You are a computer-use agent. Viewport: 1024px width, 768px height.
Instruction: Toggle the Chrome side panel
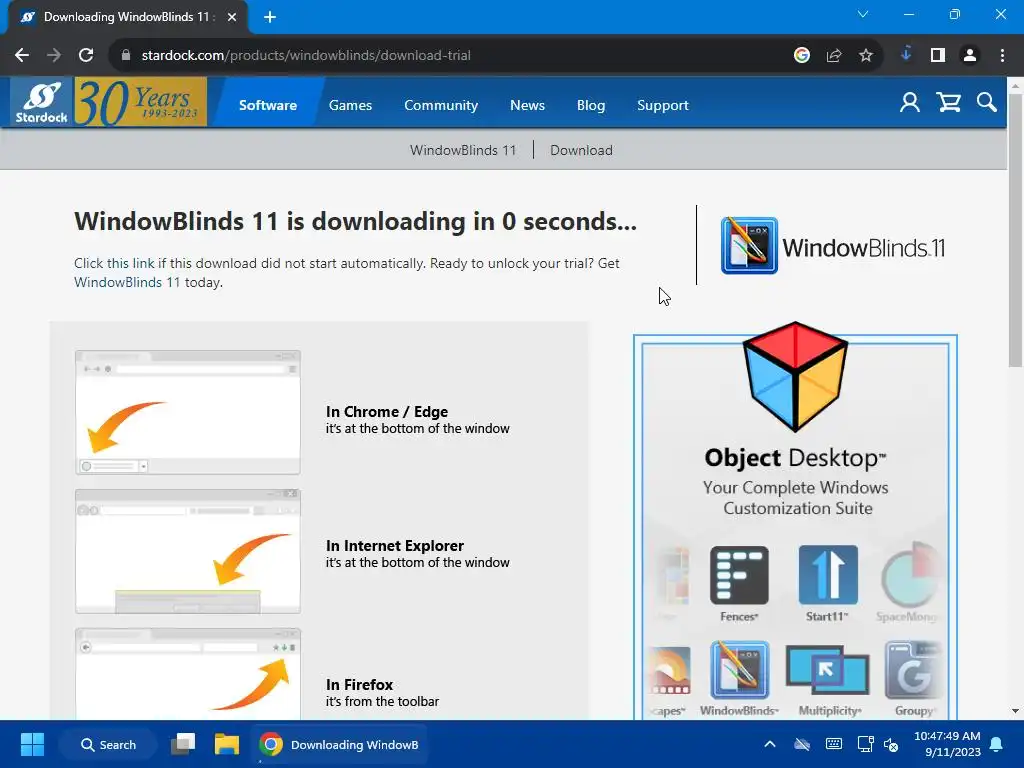pyautogui.click(x=938, y=56)
